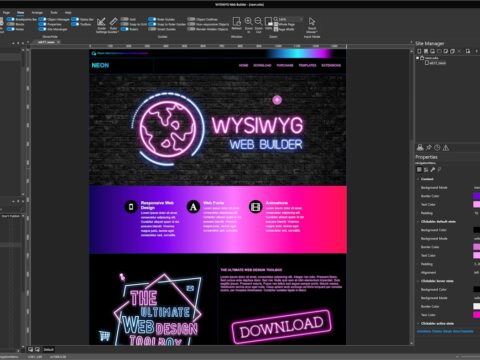Click the neon DOWNLOAD button on the page

[282, 327]
